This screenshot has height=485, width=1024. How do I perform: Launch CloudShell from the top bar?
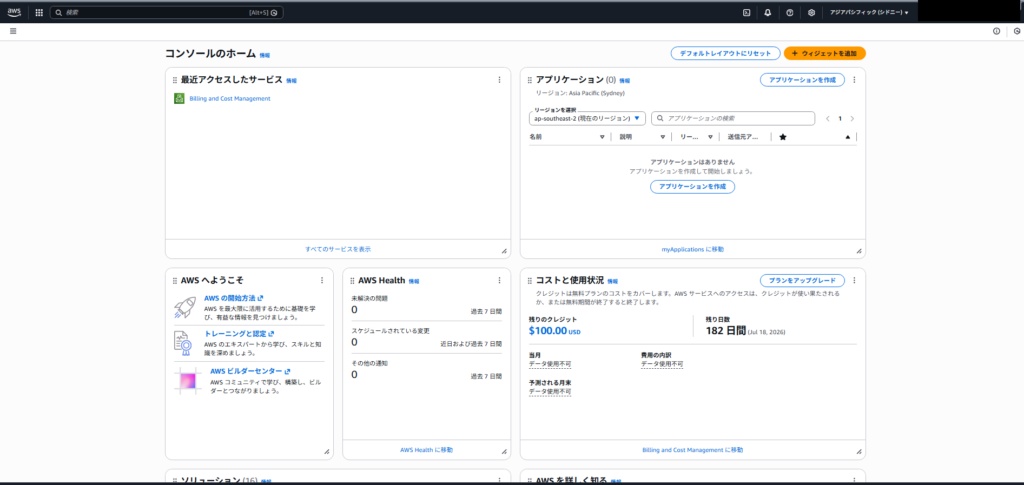point(746,13)
